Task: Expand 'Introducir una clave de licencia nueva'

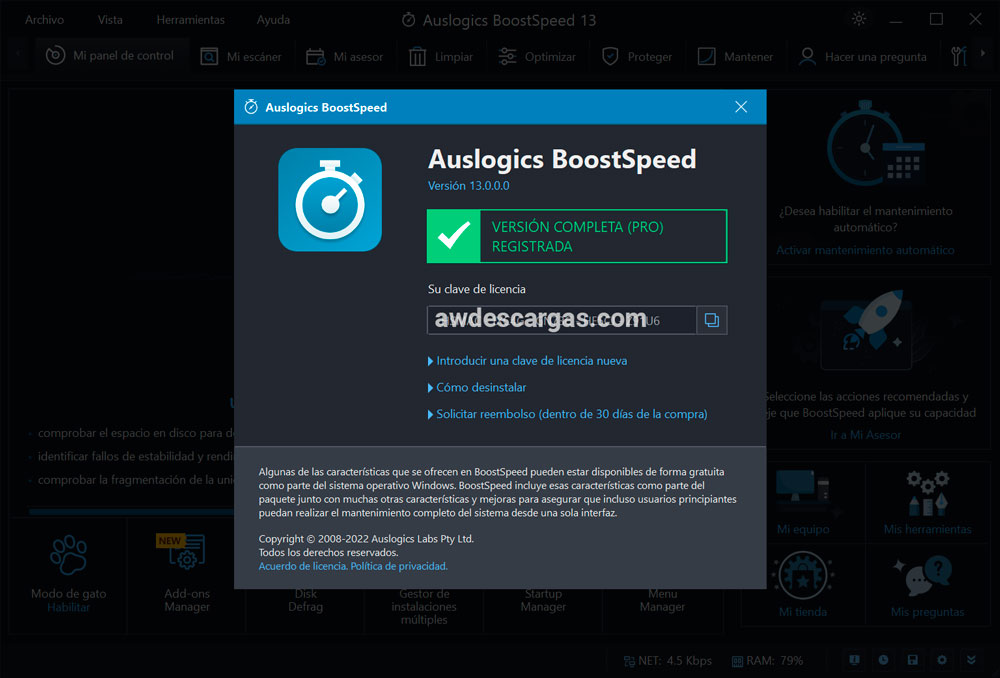Action: tap(530, 360)
